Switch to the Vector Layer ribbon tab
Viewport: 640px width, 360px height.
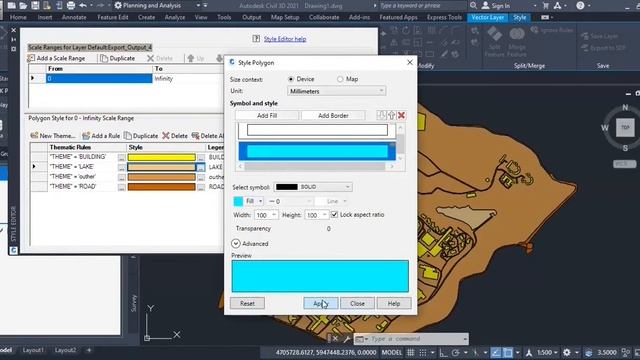(487, 17)
